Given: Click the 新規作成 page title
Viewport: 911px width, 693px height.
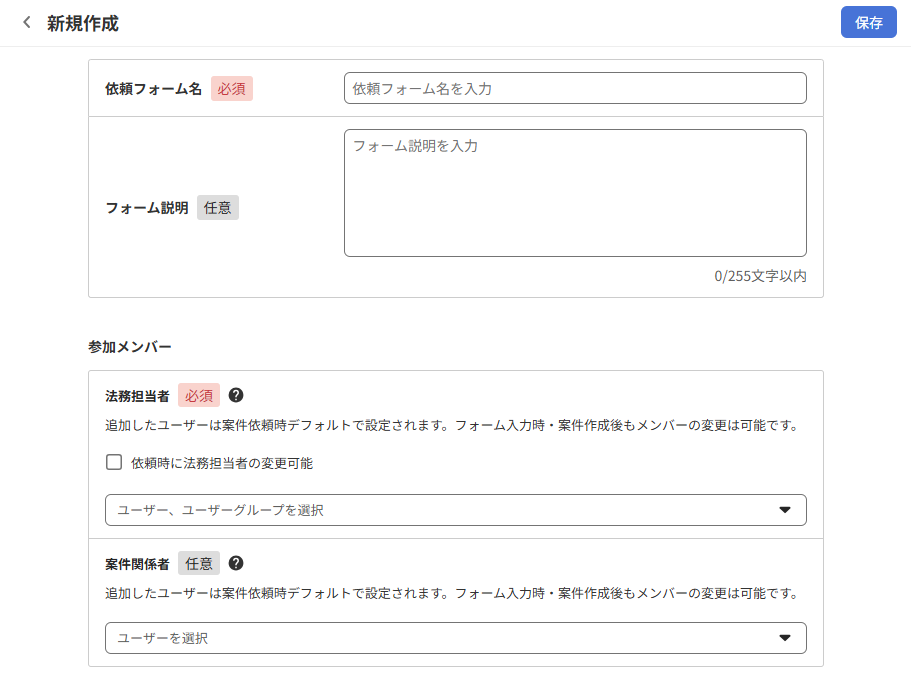Looking at the screenshot, I should click(x=83, y=23).
